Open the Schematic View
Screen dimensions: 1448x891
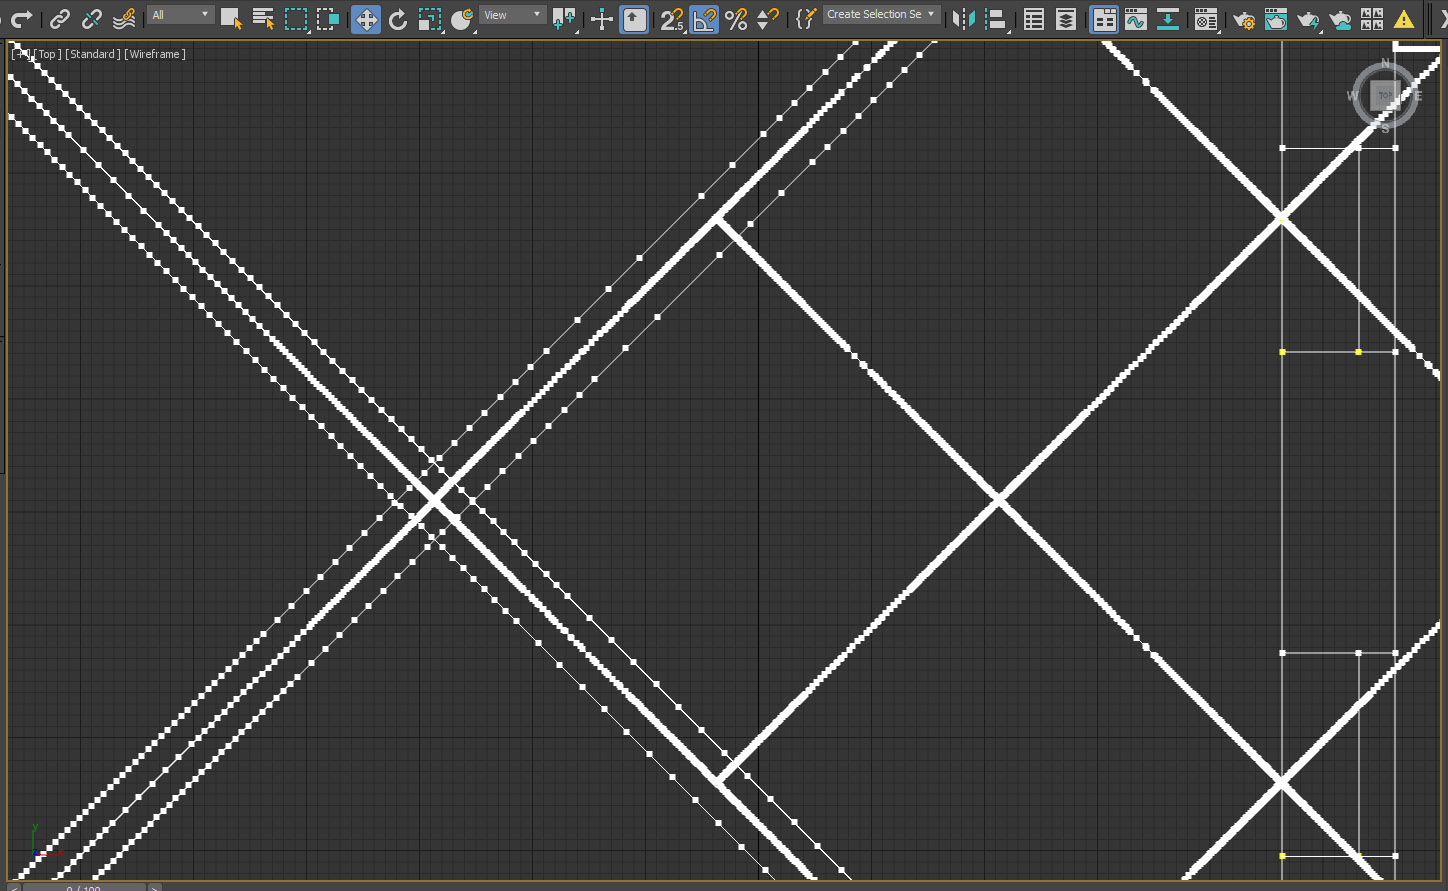coord(1168,18)
